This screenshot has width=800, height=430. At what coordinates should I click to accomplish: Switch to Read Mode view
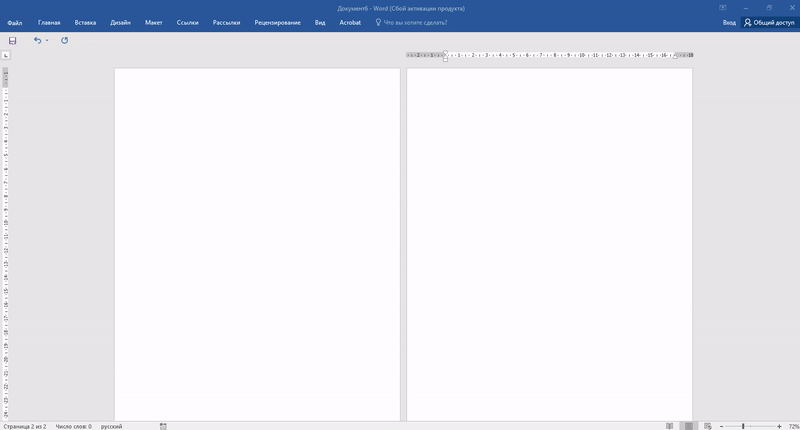(670, 426)
